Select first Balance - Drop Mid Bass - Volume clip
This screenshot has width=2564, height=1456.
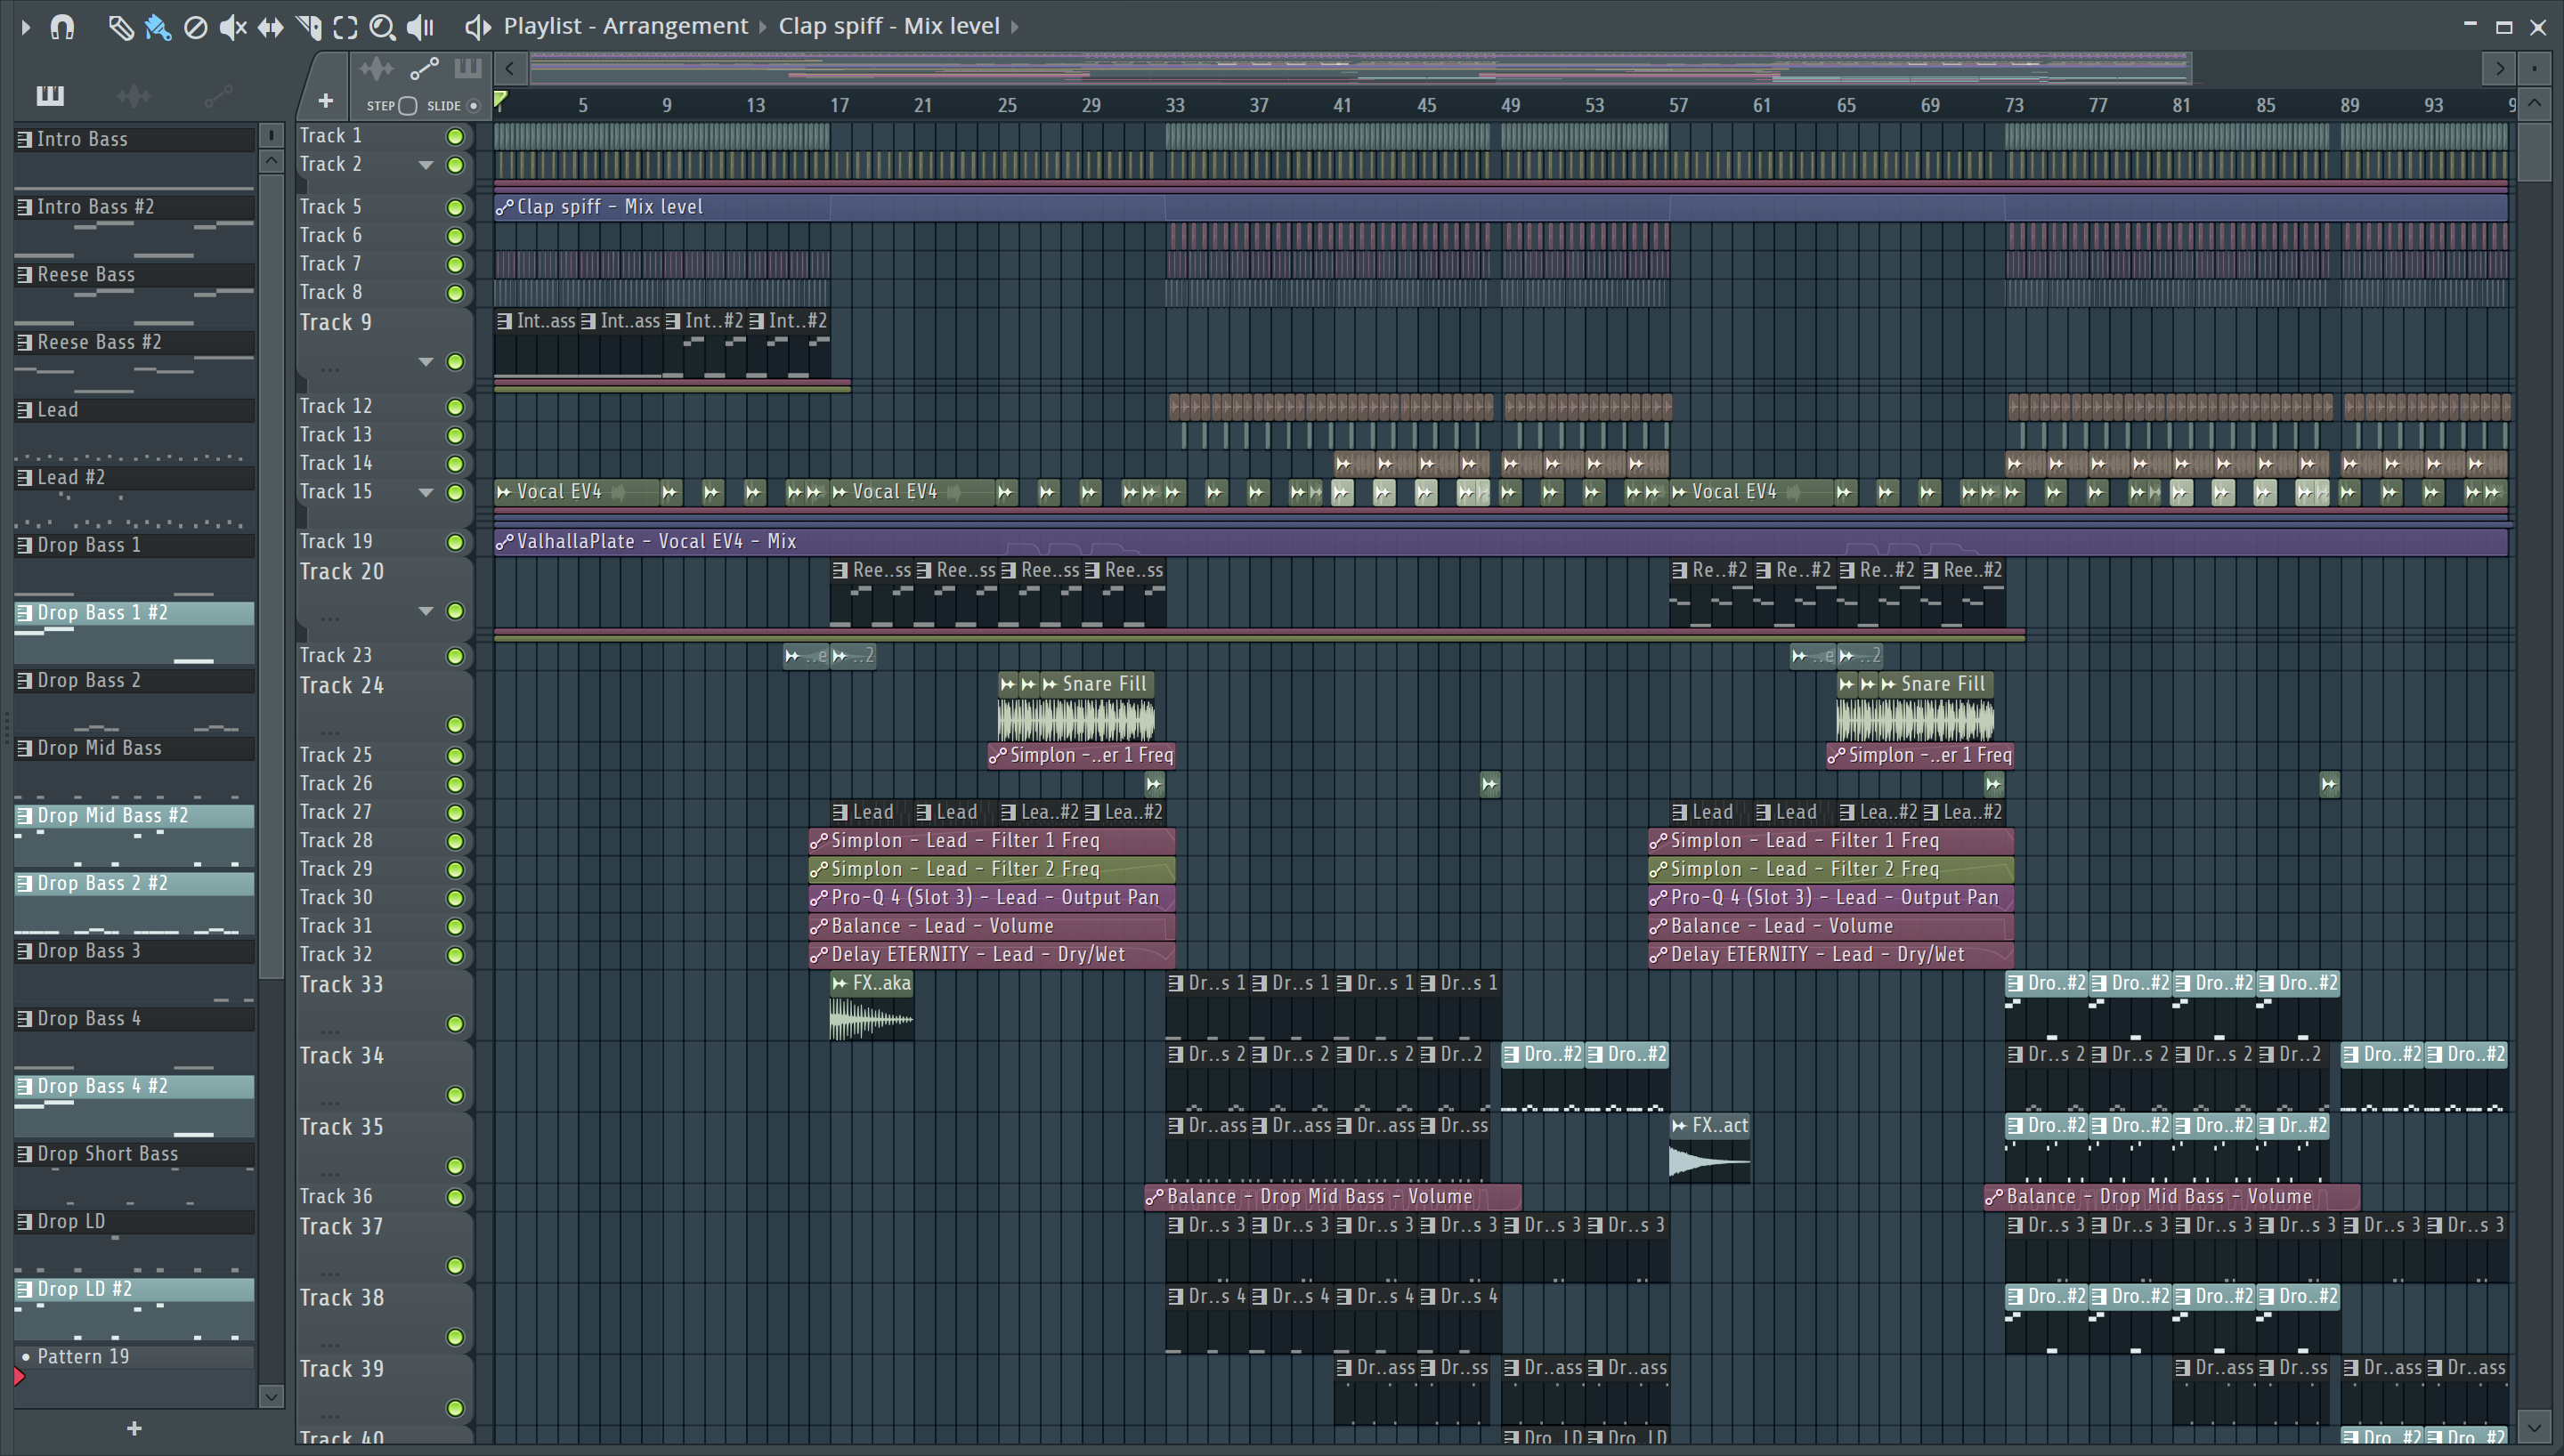pyautogui.click(x=1333, y=1197)
